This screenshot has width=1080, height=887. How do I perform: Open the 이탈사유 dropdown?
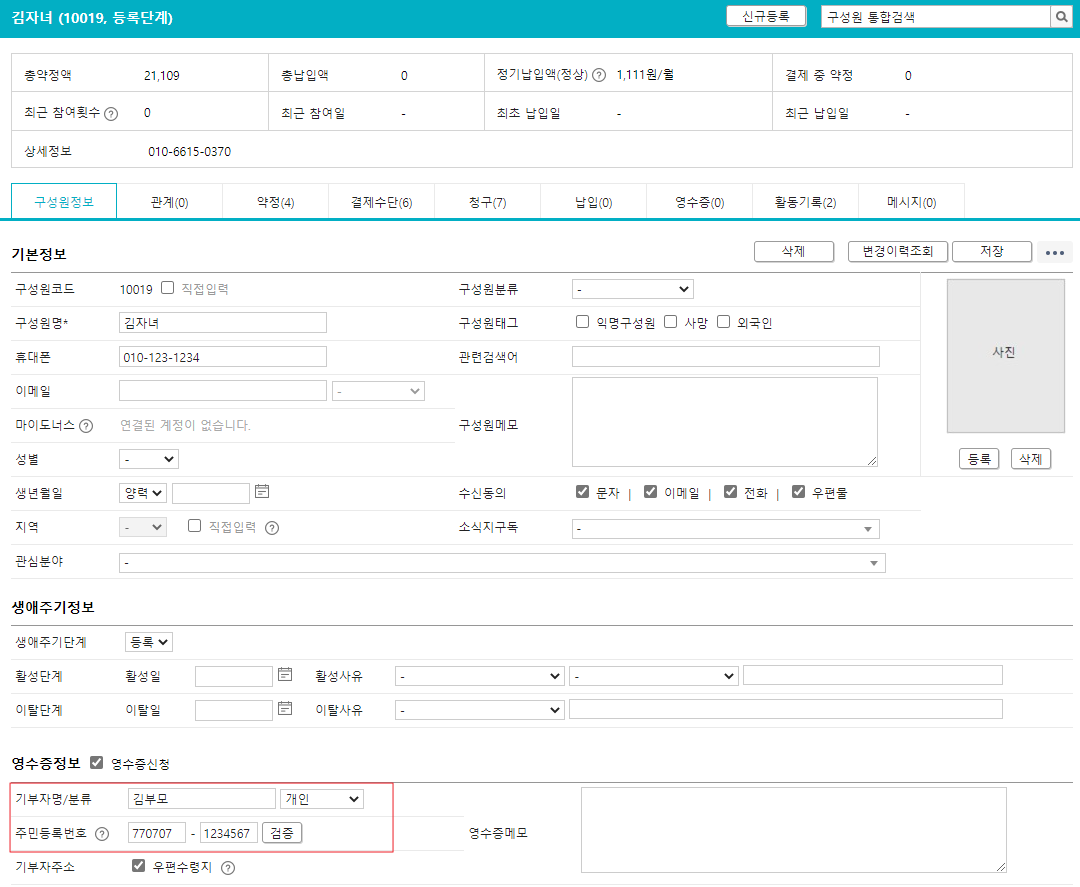(479, 710)
